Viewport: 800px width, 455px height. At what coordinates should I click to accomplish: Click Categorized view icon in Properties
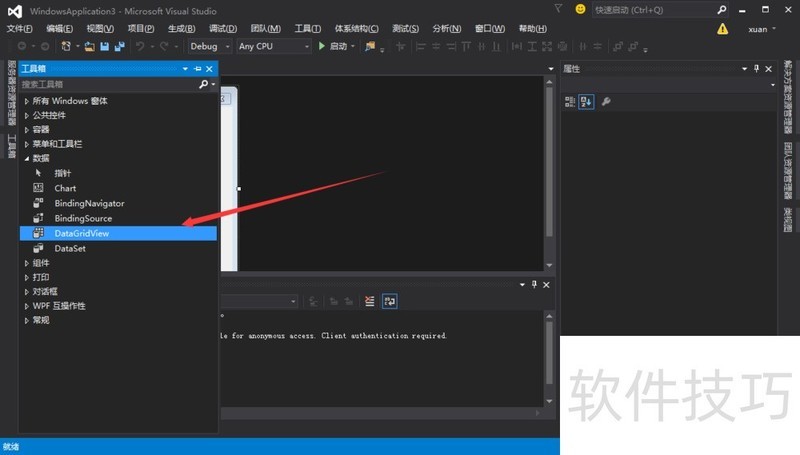pos(570,102)
